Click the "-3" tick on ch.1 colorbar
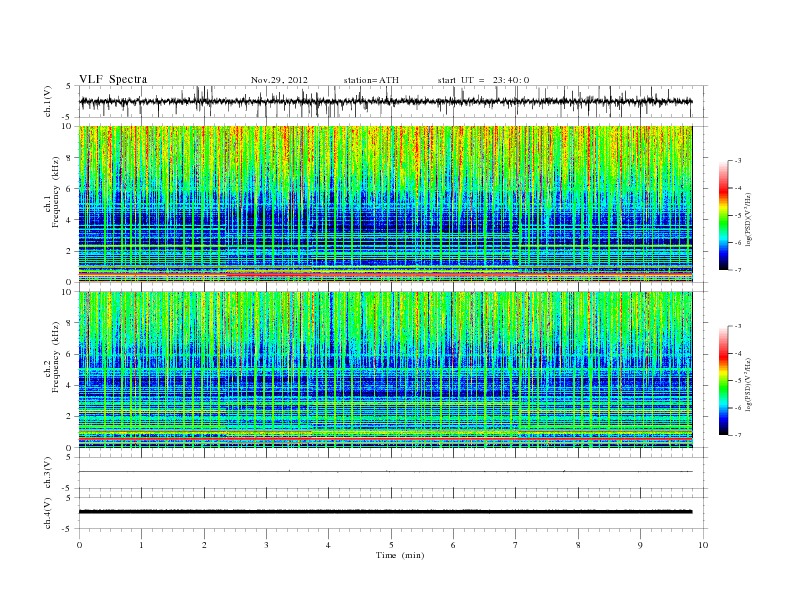This screenshot has height=612, width=792. coord(738,161)
